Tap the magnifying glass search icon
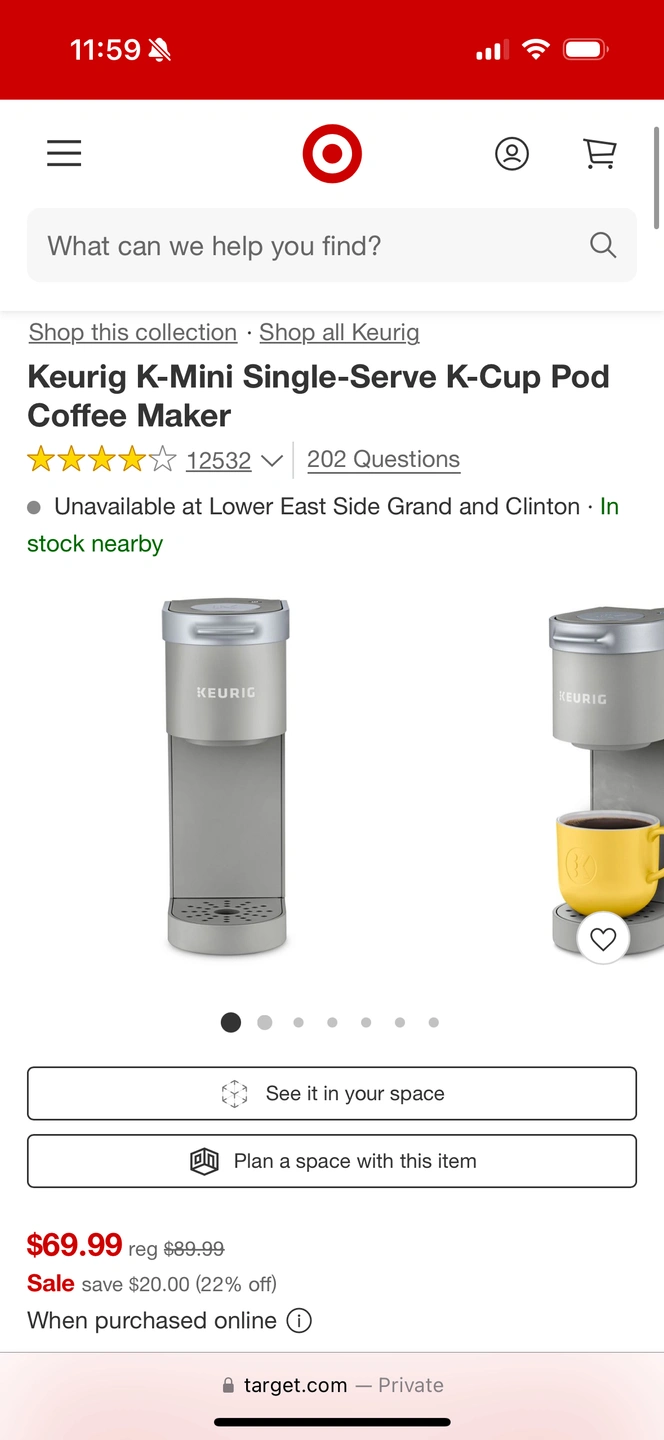 603,245
